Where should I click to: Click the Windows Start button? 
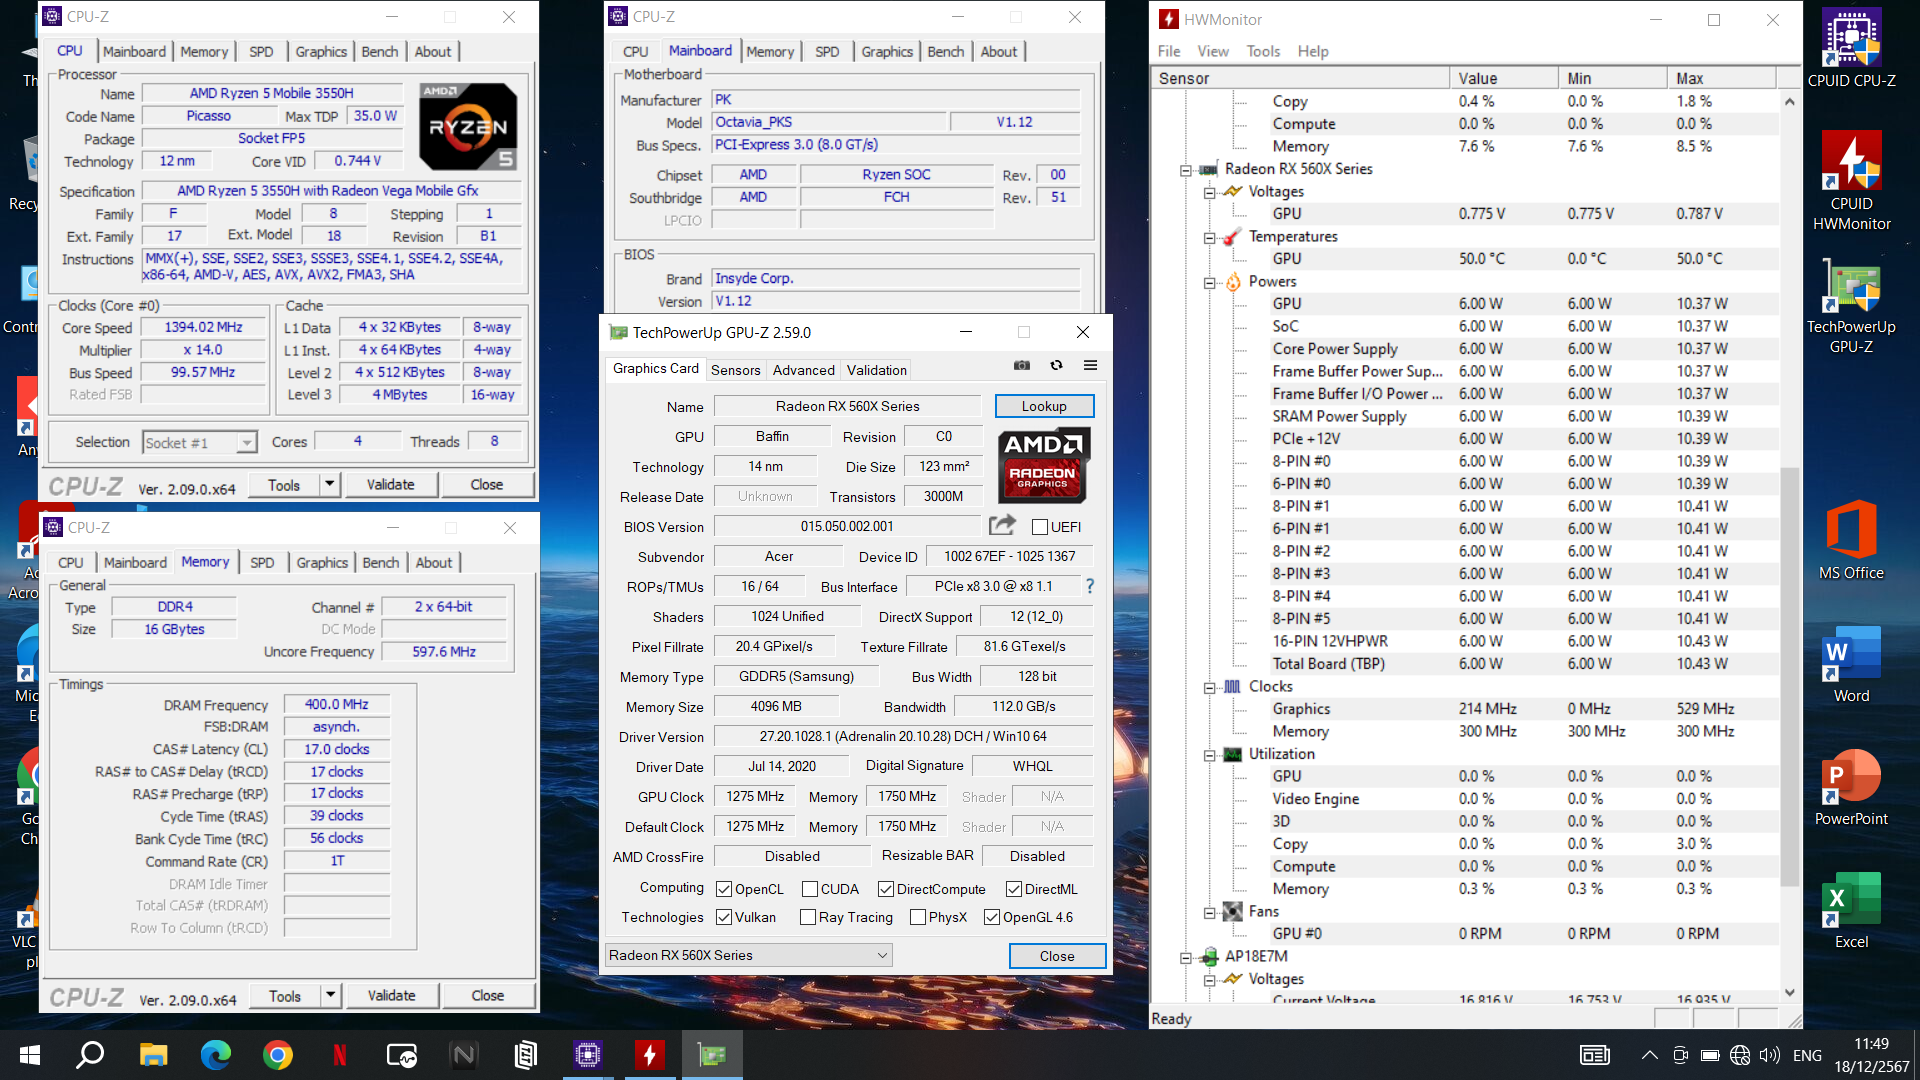pos(30,1054)
